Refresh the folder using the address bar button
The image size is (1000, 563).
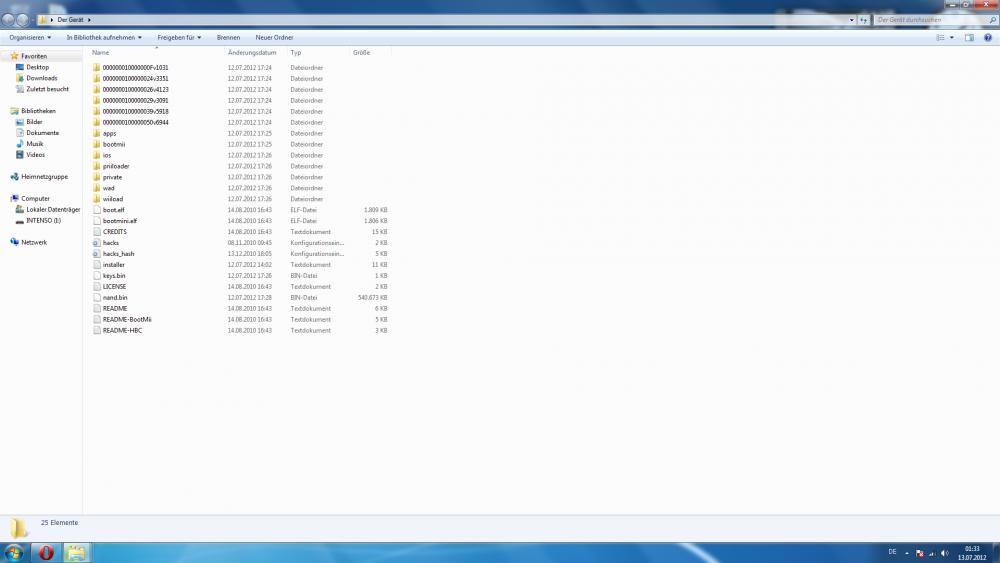pyautogui.click(x=863, y=19)
